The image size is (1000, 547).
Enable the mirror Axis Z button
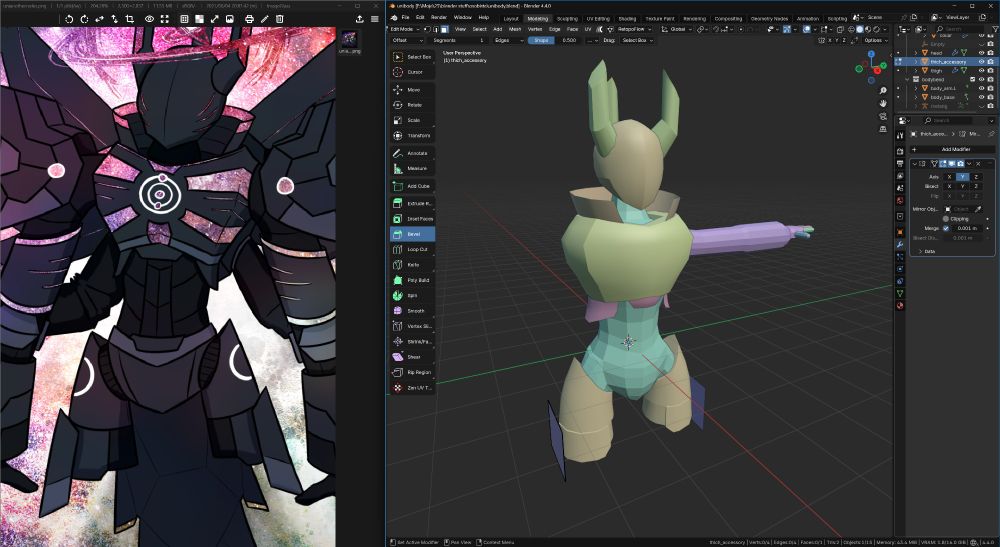click(976, 177)
